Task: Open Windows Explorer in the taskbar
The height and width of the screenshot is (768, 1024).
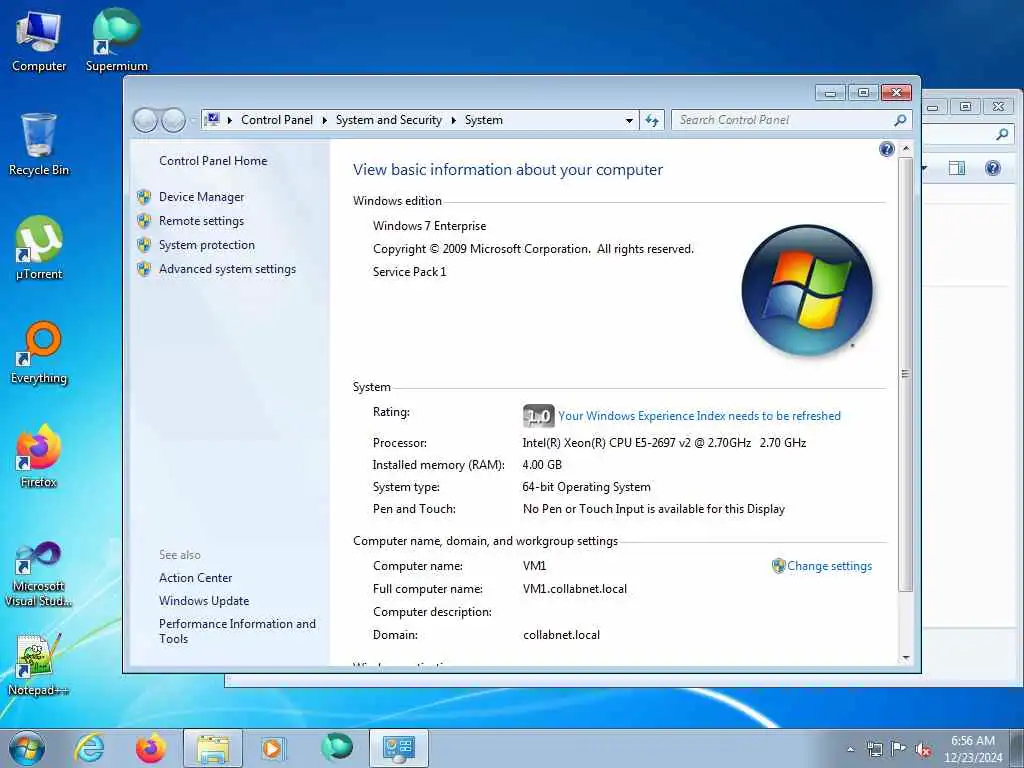Action: 212,748
